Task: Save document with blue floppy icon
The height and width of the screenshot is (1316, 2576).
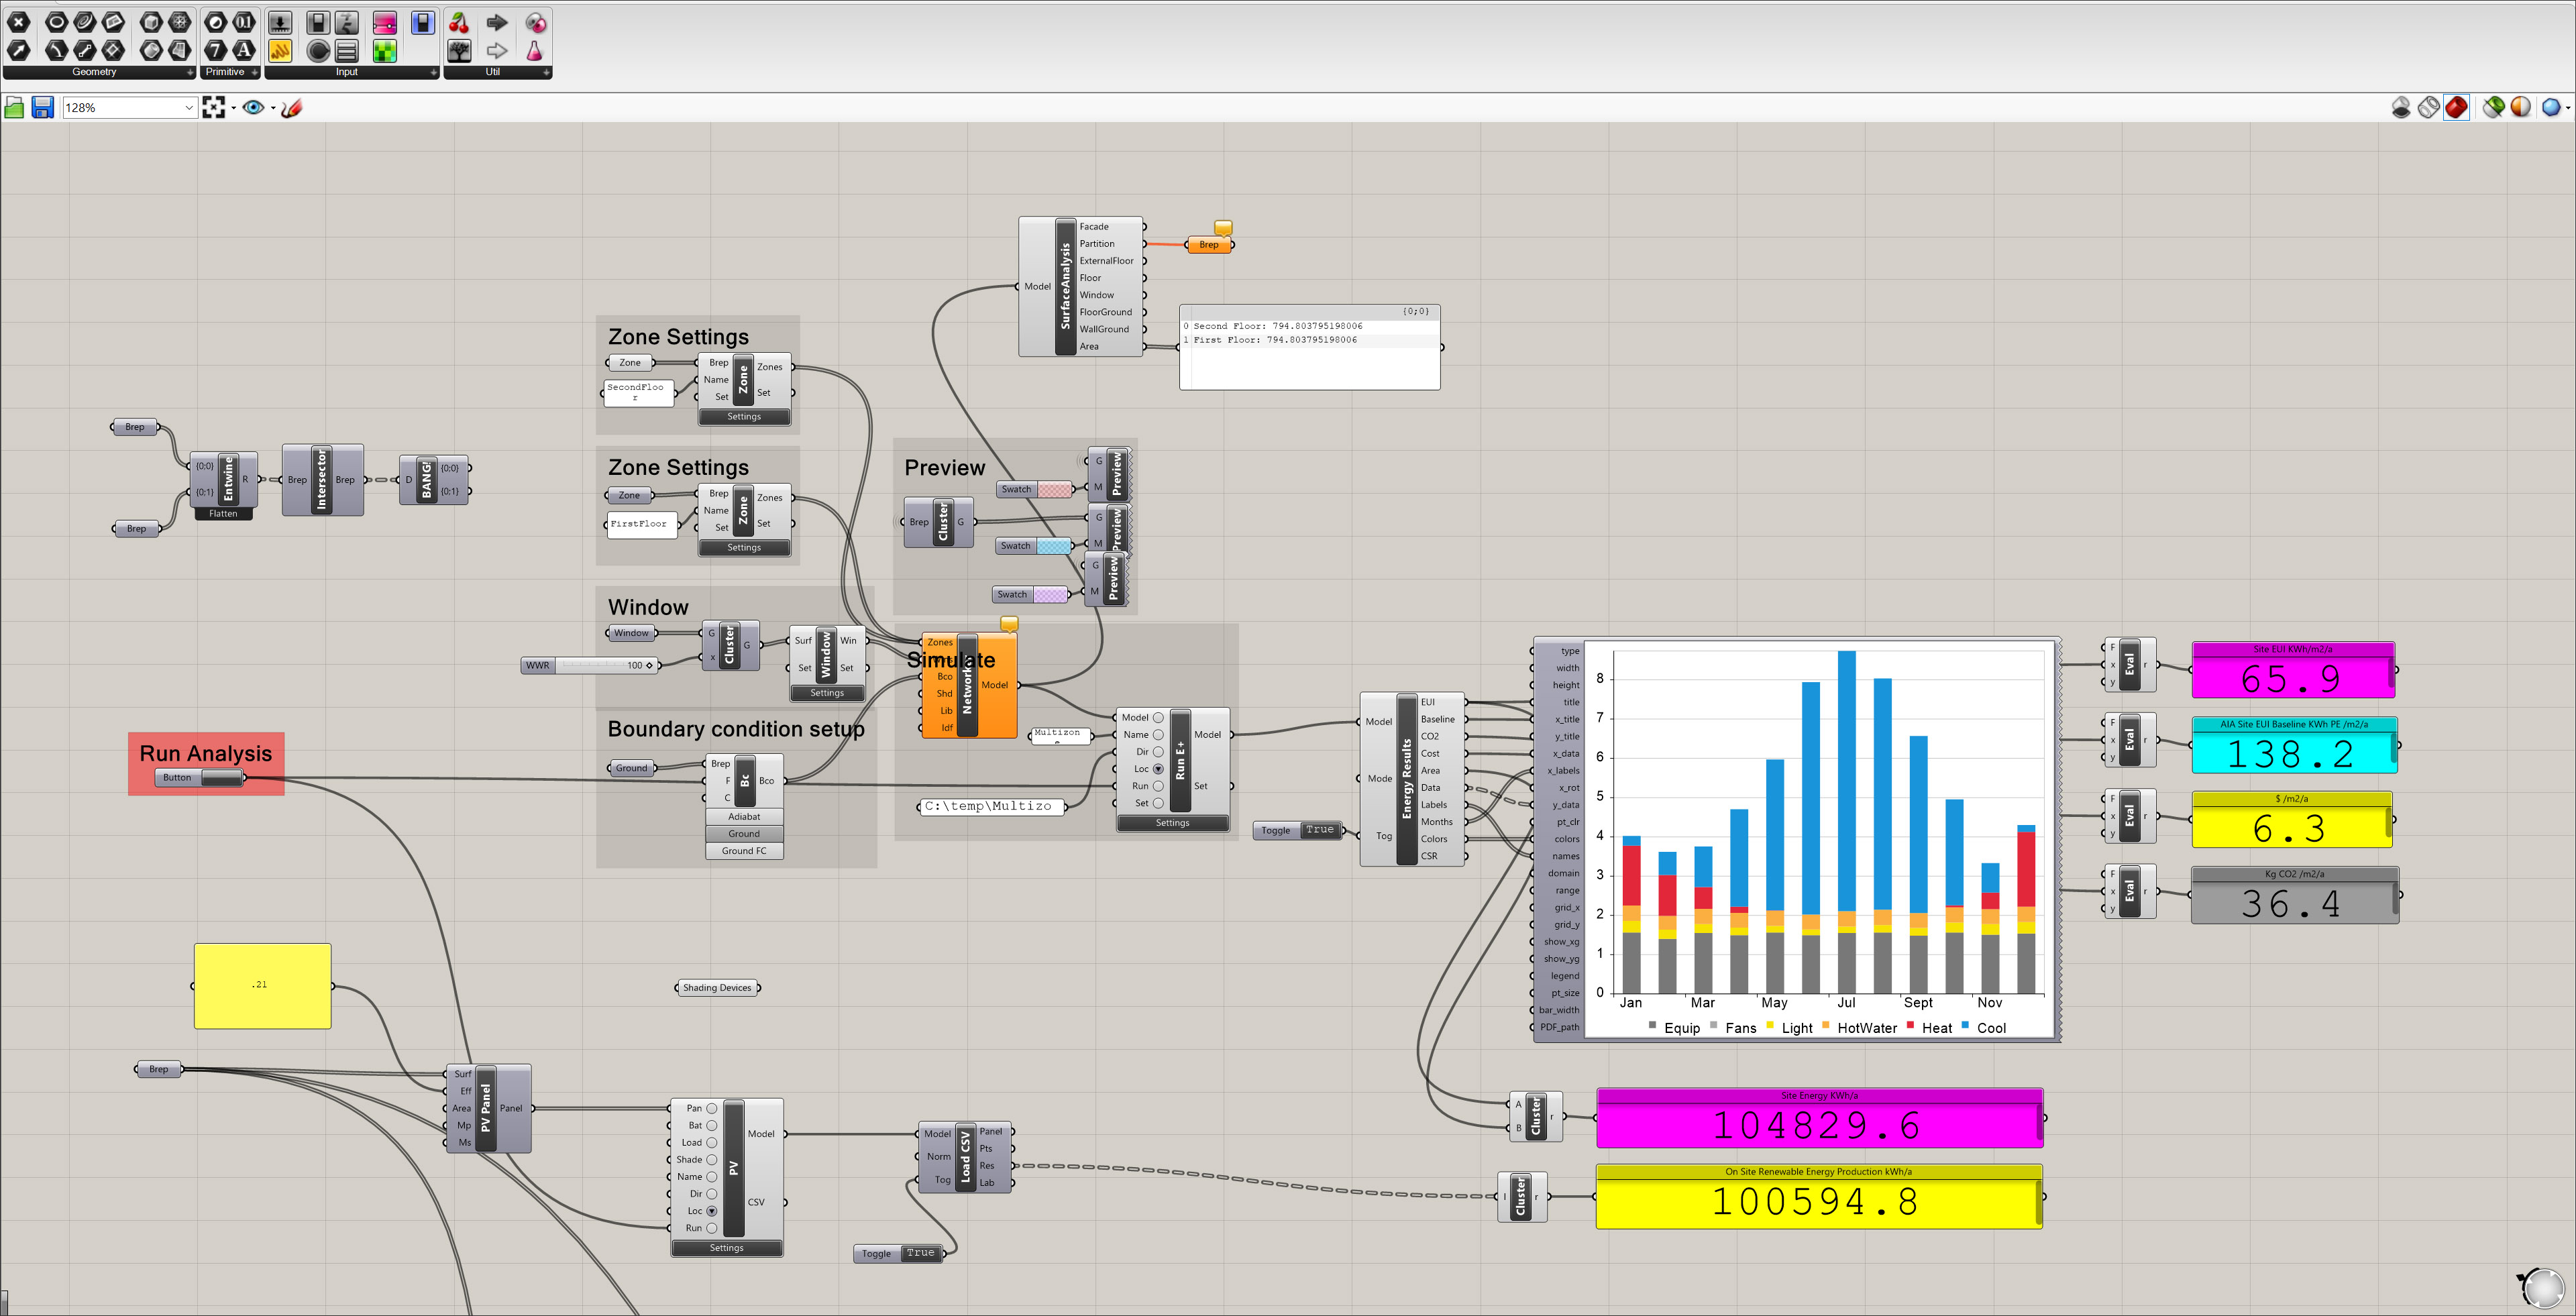Action: (43, 108)
